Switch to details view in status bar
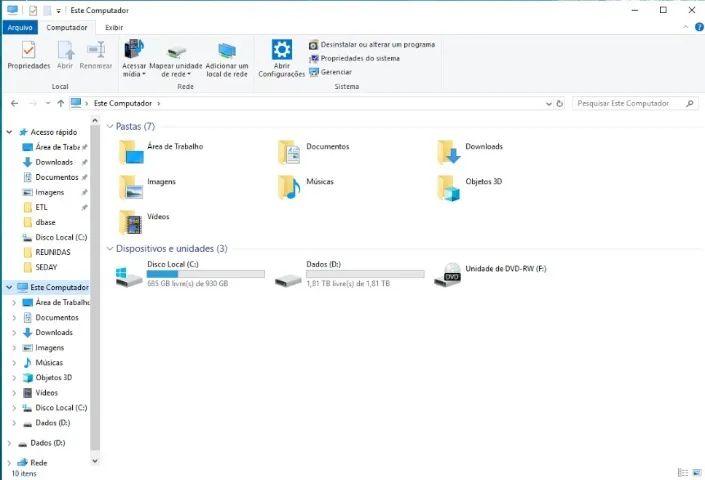The height and width of the screenshot is (480, 705). [683, 472]
